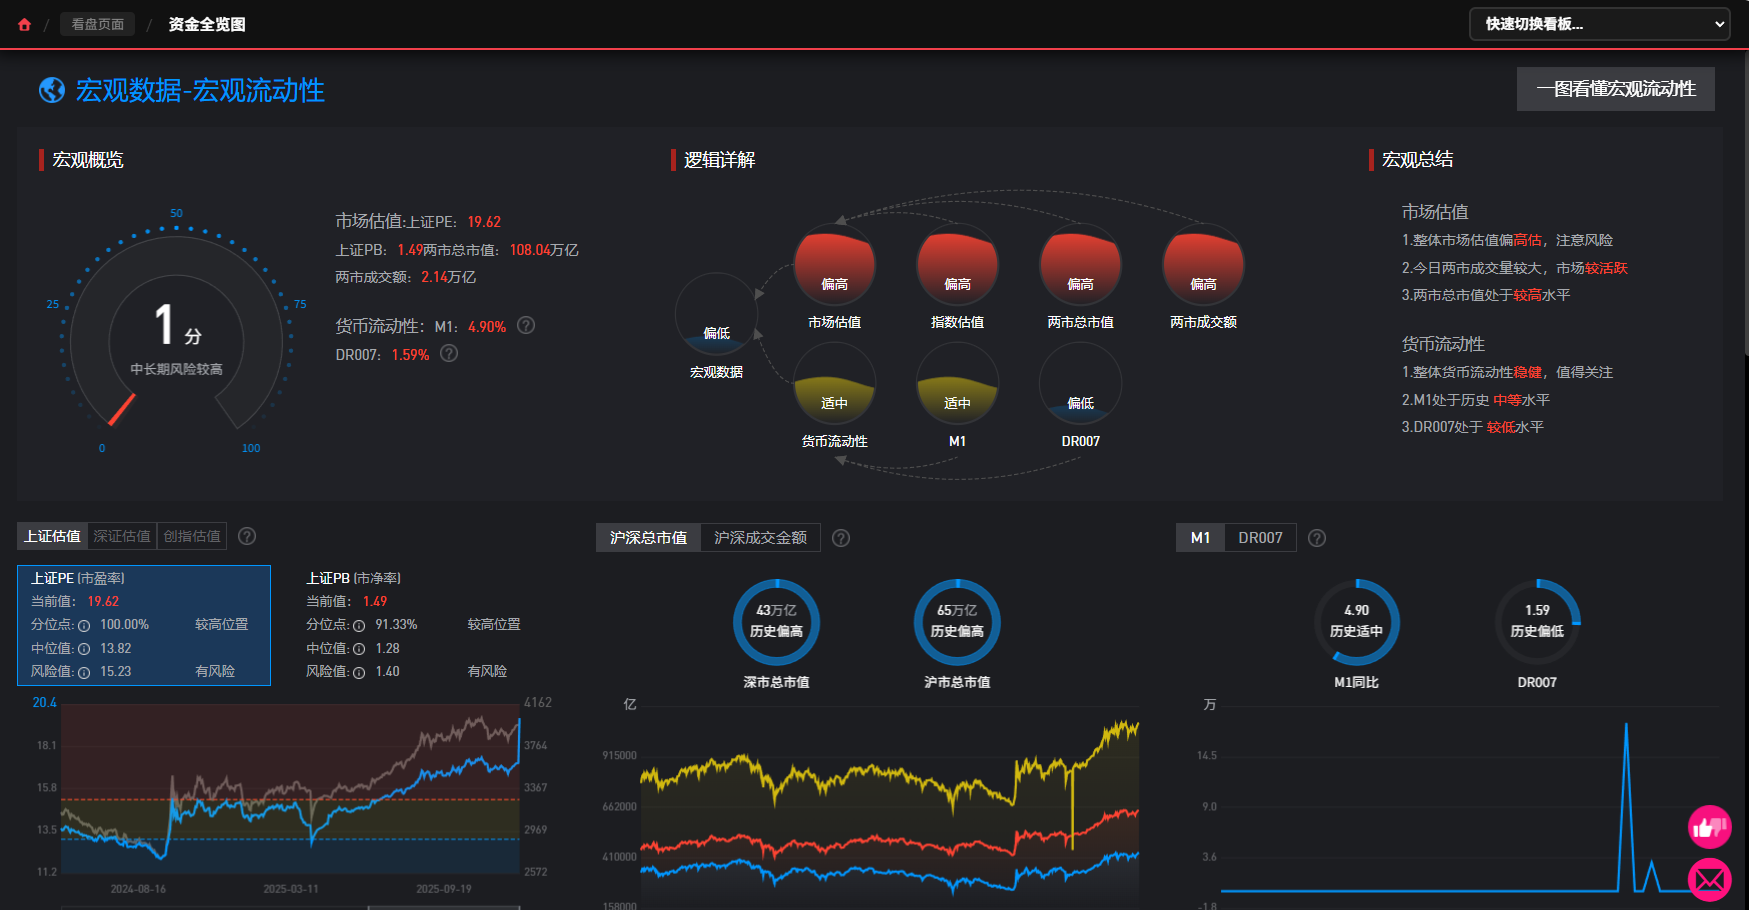Click the pink mail envelope icon
1749x910 pixels.
(x=1709, y=880)
